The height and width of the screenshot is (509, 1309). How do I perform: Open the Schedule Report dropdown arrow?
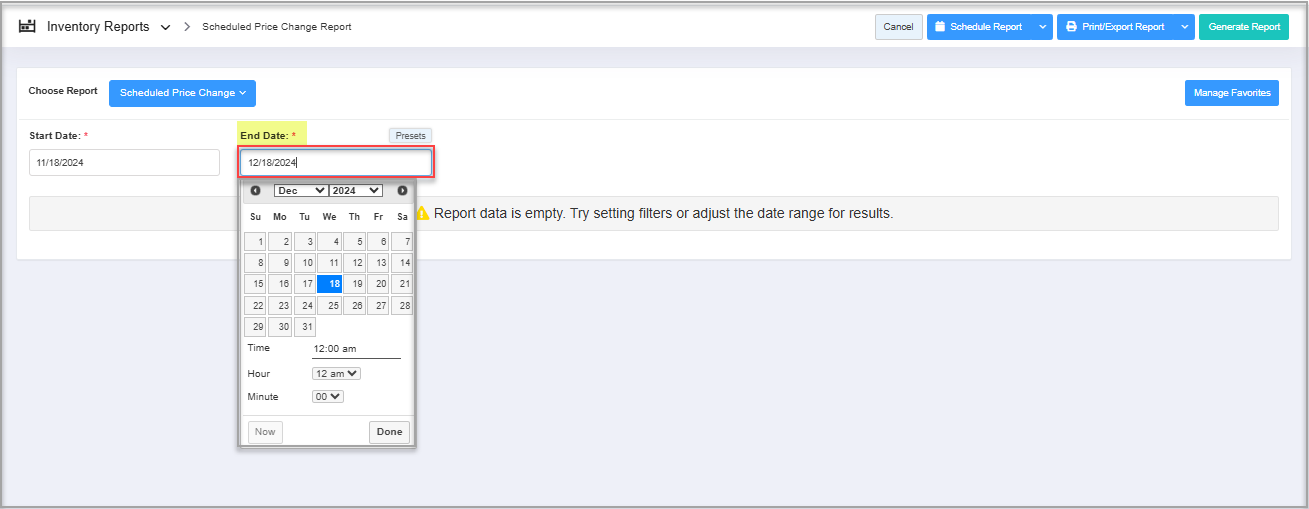(x=1042, y=27)
